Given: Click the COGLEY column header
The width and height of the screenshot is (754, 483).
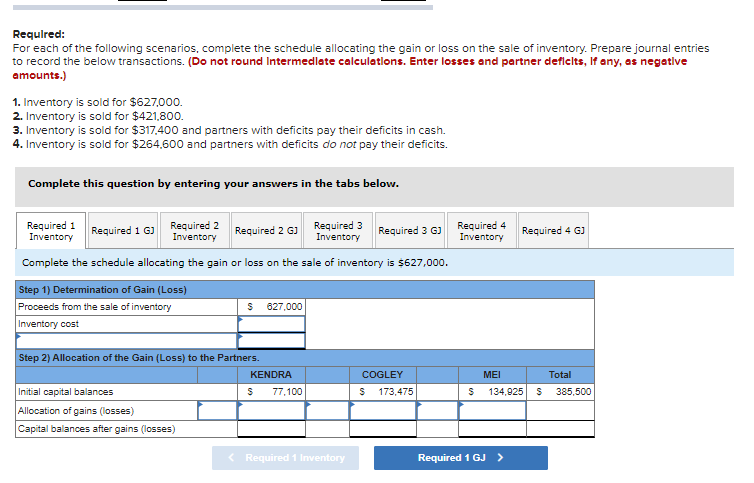Looking at the screenshot, I should click(382, 375).
